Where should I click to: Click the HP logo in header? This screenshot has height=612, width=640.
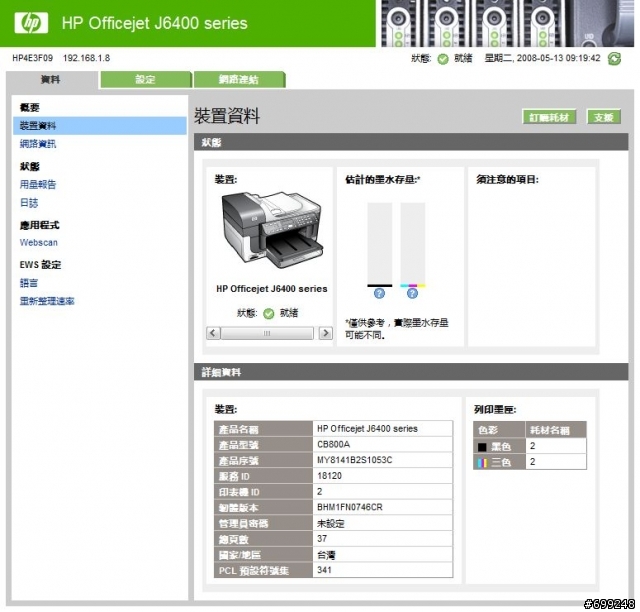point(31,23)
